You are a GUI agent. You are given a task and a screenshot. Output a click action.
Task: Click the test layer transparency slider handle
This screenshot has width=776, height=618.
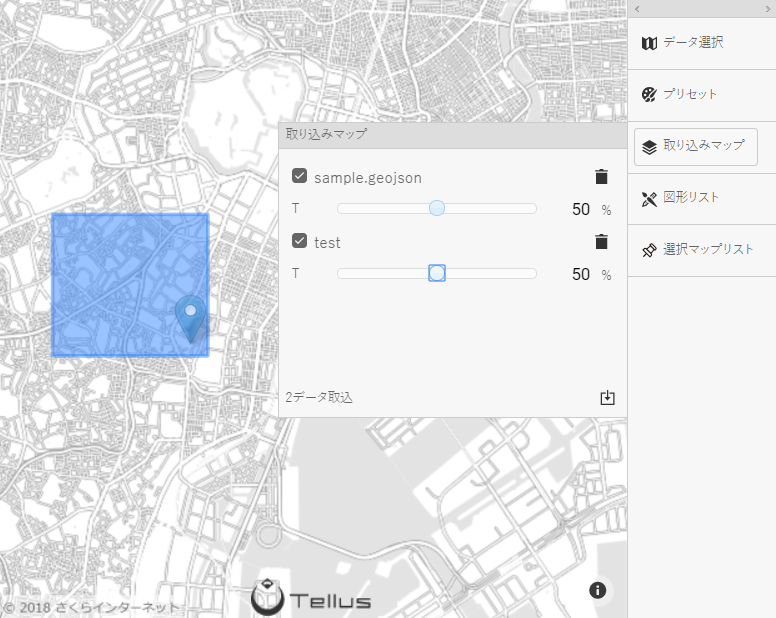pos(436,273)
